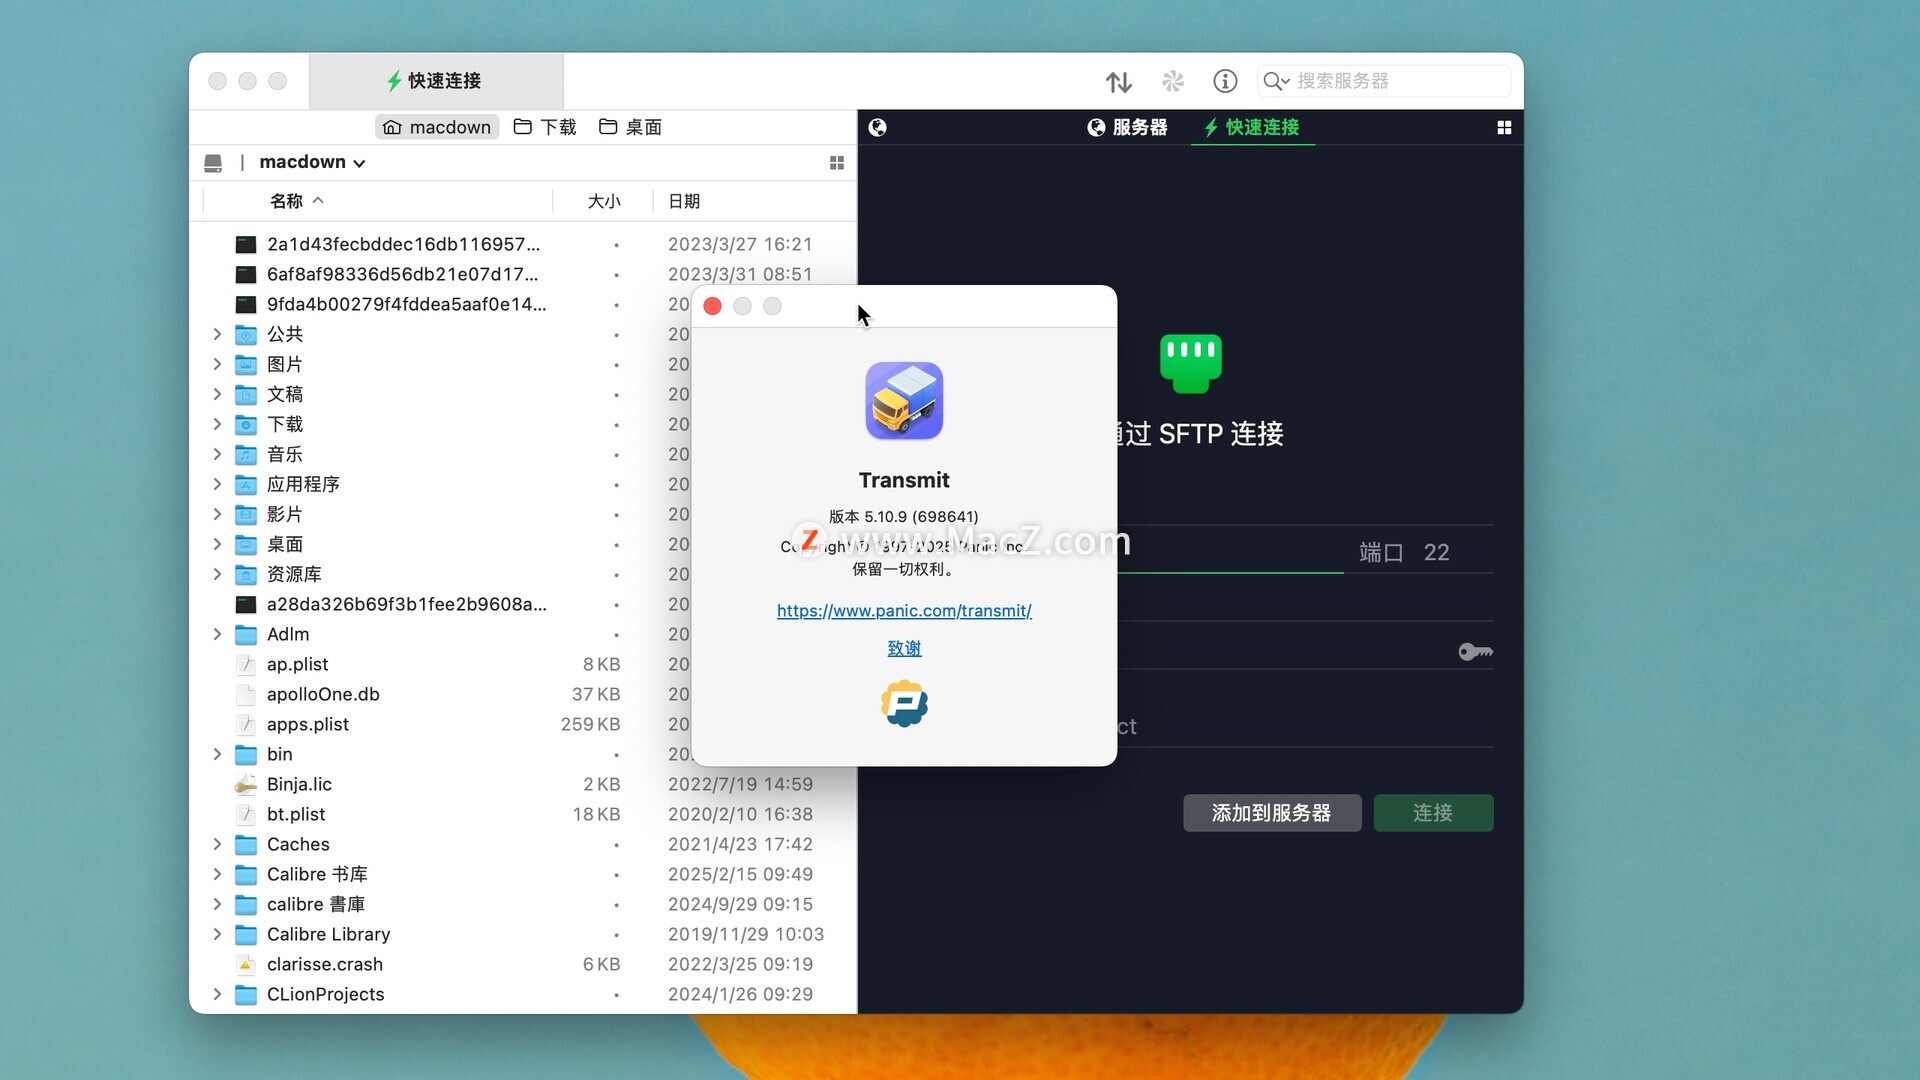Close the Transmit about dialog
This screenshot has height=1080, width=1920.
pyautogui.click(x=712, y=306)
